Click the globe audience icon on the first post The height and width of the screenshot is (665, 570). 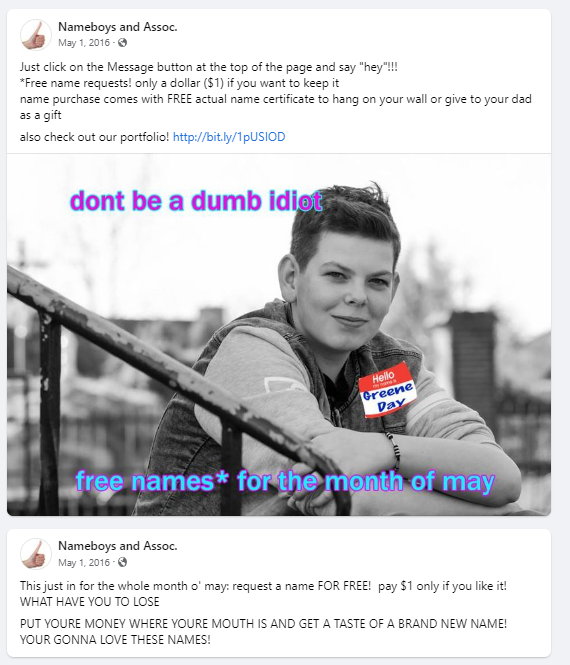(123, 42)
